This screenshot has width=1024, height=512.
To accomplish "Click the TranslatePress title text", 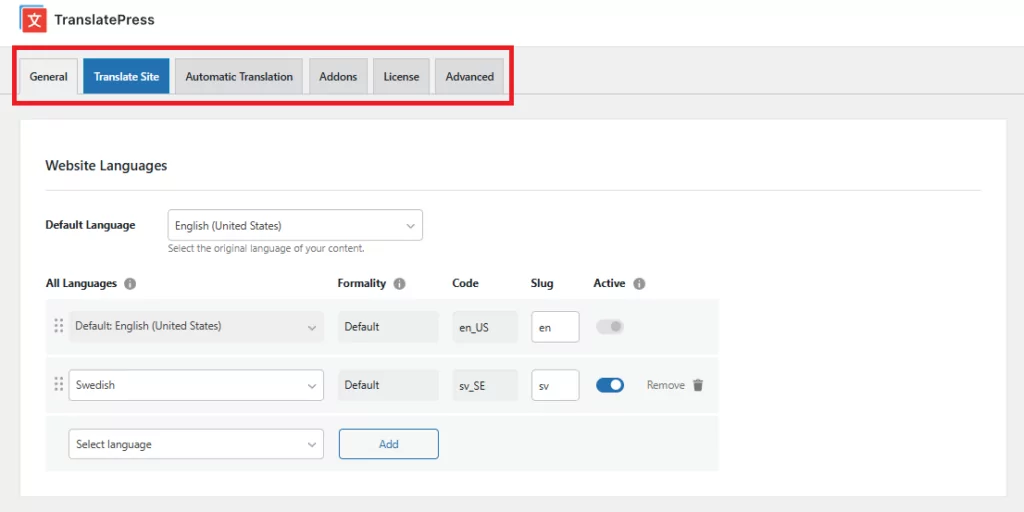I will click(x=104, y=20).
